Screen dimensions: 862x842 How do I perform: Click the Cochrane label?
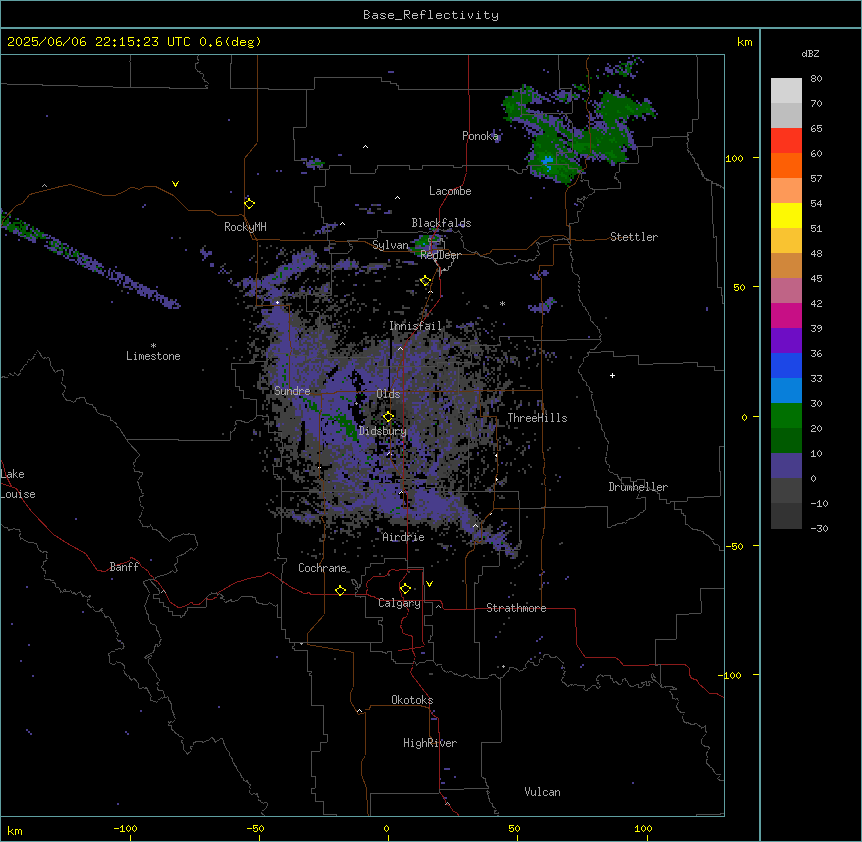[x=323, y=568]
